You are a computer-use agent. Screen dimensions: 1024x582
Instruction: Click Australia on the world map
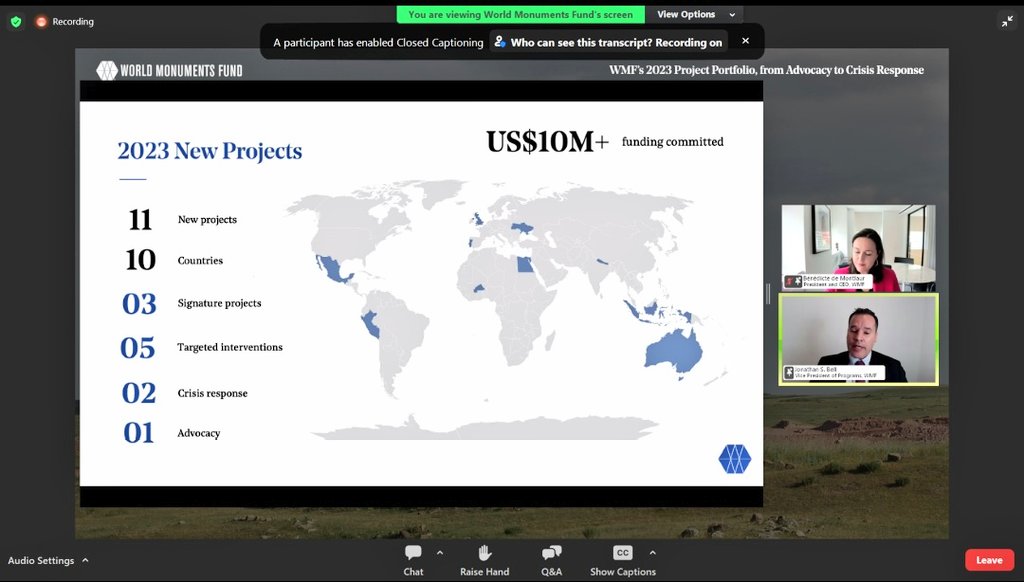click(x=673, y=353)
